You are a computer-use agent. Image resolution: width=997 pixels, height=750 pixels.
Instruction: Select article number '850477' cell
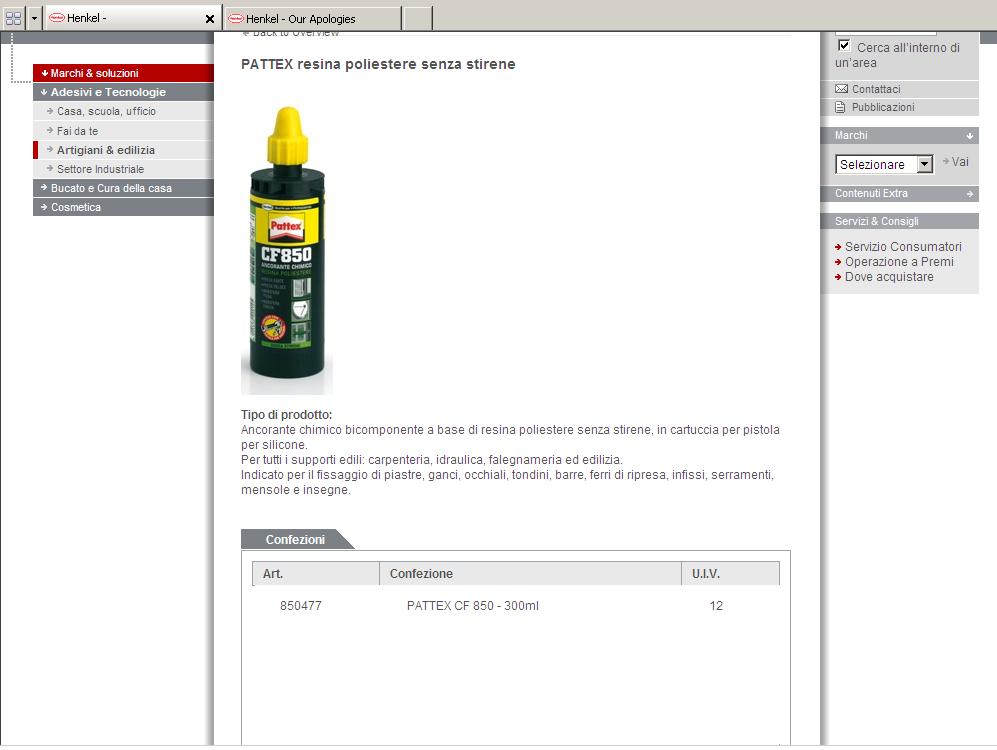[x=301, y=606]
